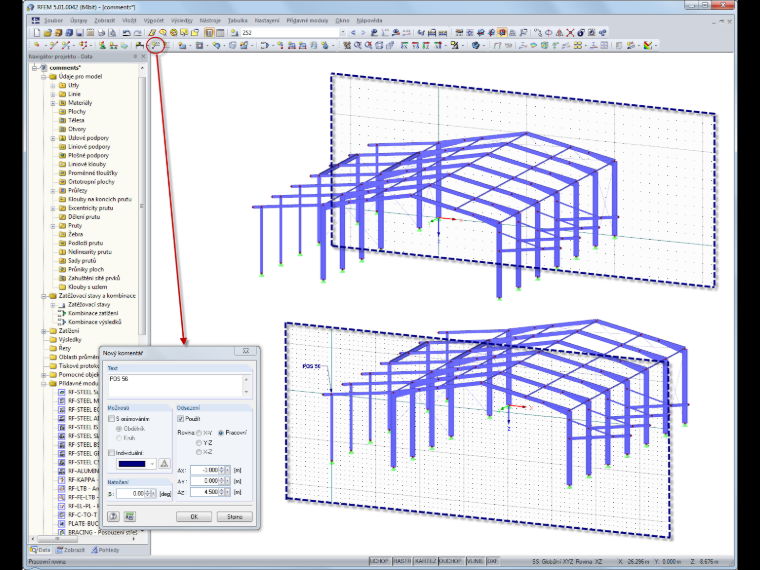Viewport: 760px width, 570px height.
Task: Click the red X delete icon
Action: click(x=570, y=32)
